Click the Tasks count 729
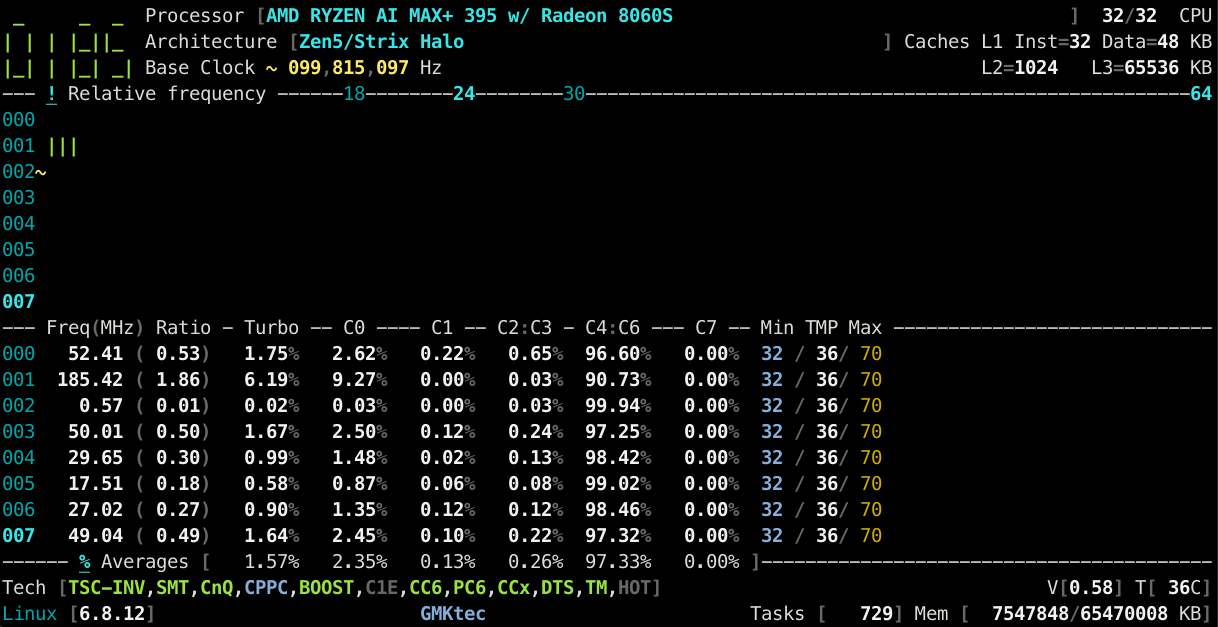Viewport: 1218px width, 627px height. [877, 613]
